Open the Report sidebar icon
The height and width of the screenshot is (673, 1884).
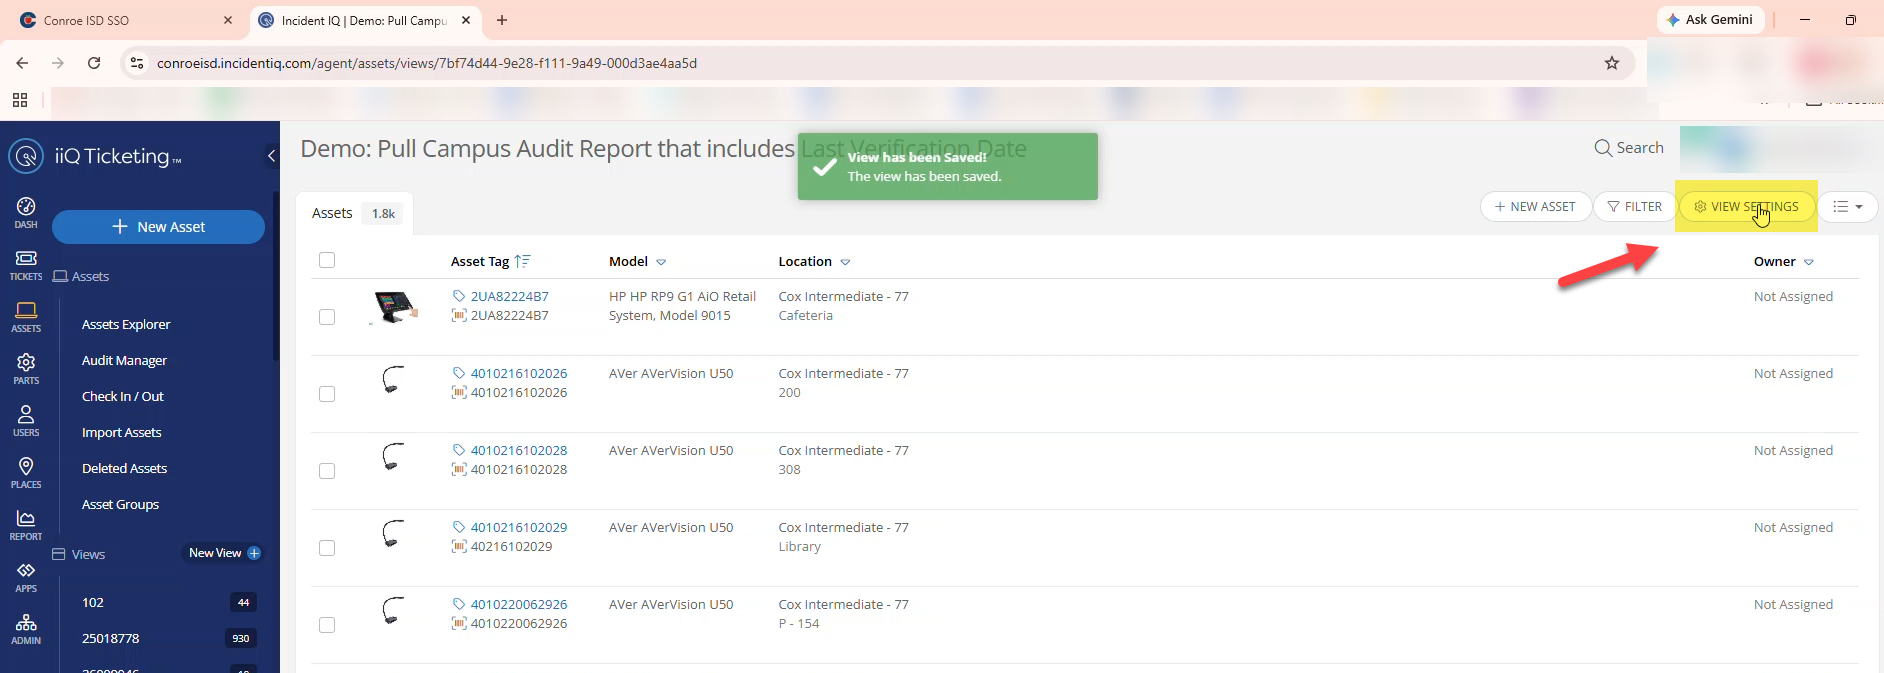click(26, 524)
